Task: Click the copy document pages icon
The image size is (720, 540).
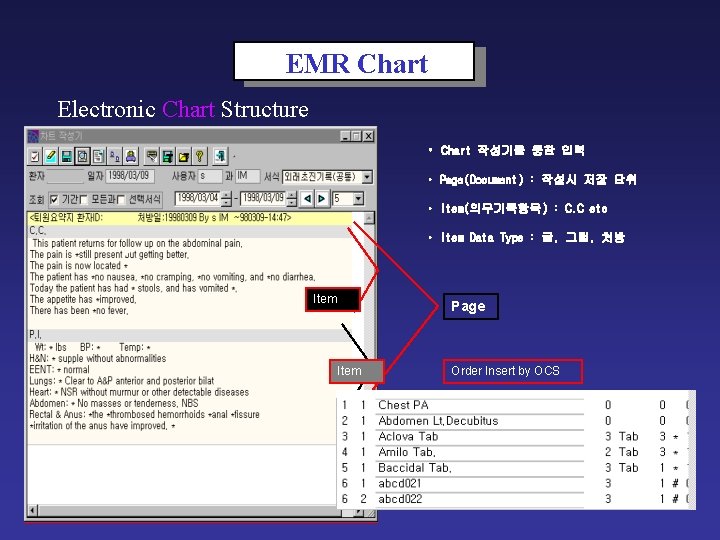Action: [98, 157]
